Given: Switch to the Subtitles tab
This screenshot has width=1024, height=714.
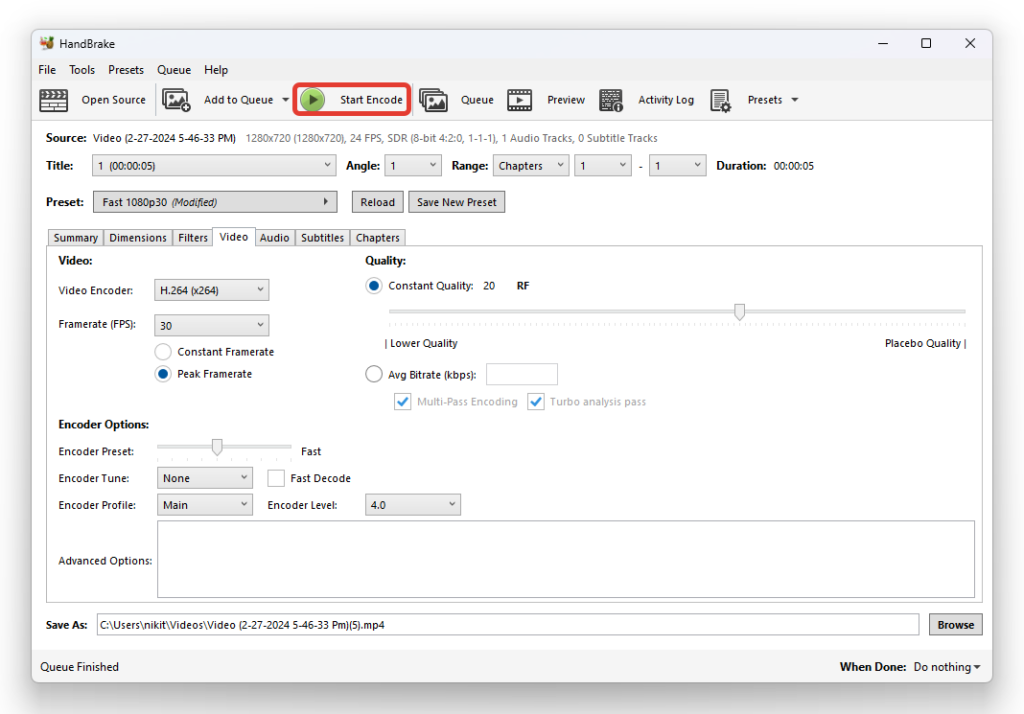Looking at the screenshot, I should 323,238.
